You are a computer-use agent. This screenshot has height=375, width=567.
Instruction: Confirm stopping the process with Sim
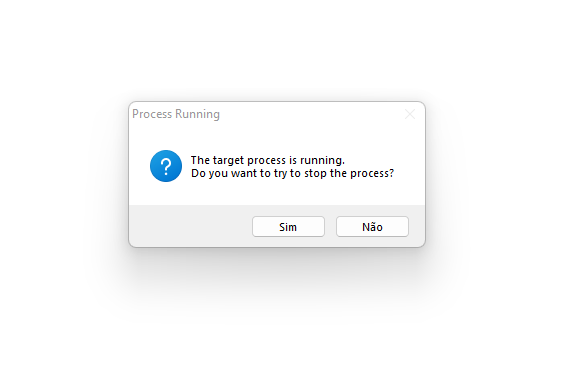288,227
